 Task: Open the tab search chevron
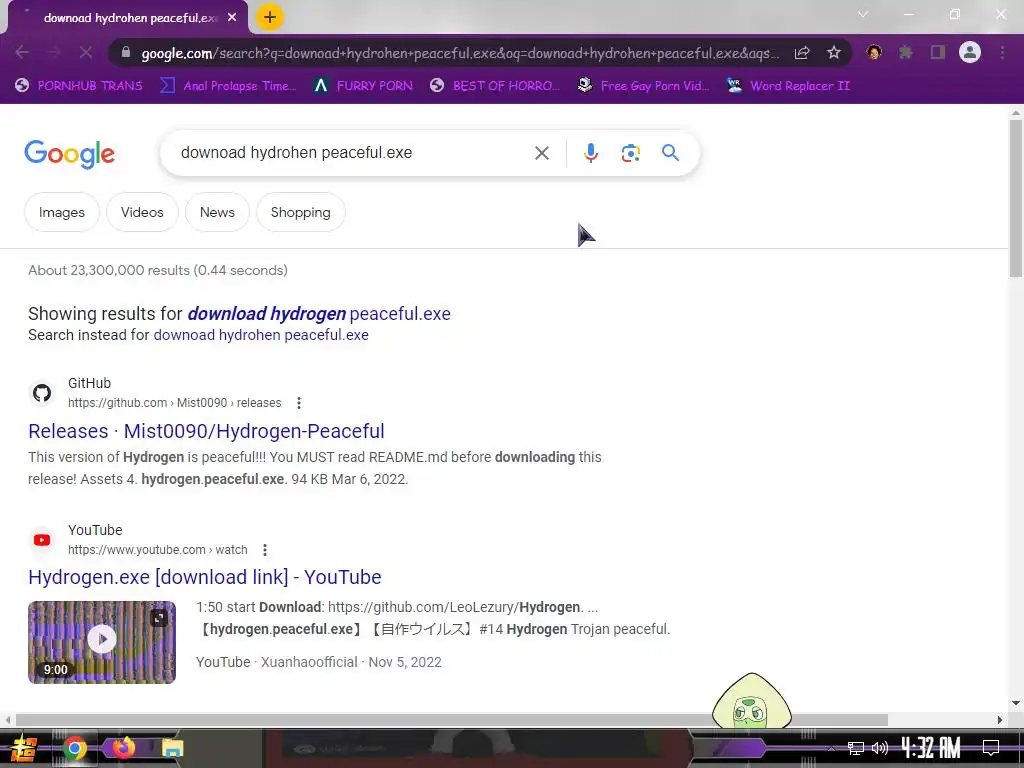(863, 14)
